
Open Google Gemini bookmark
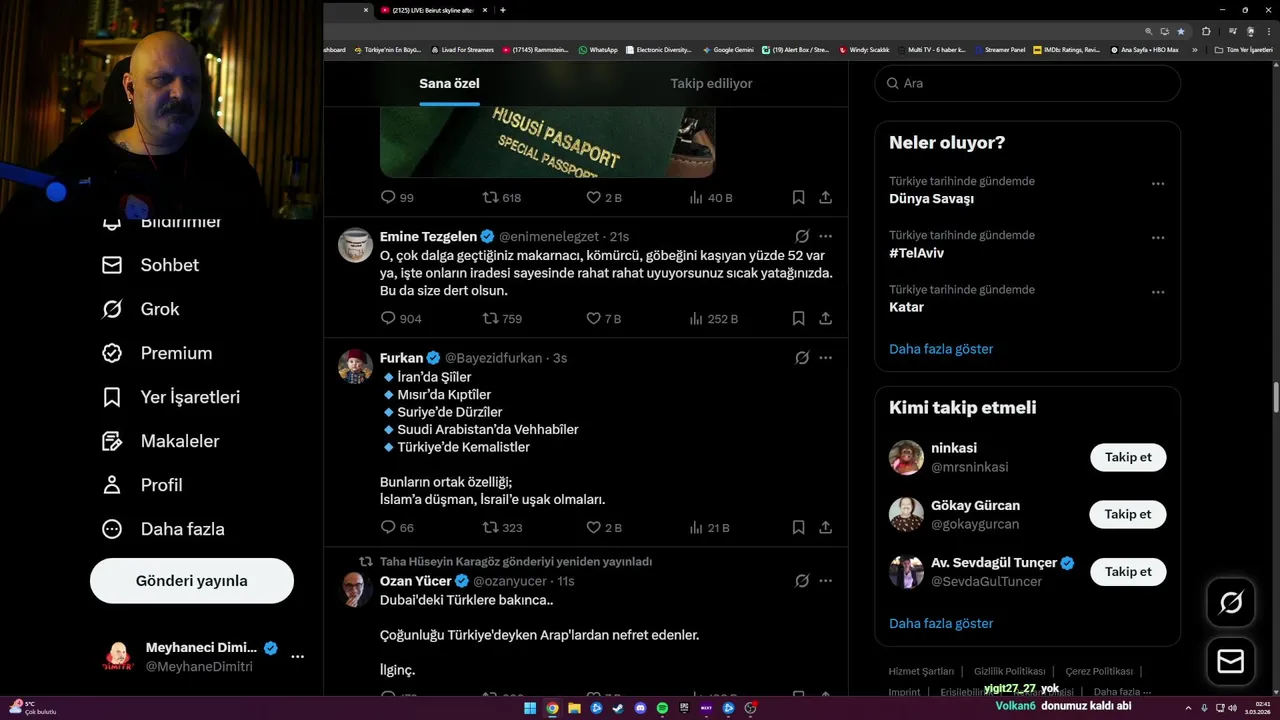(x=728, y=49)
